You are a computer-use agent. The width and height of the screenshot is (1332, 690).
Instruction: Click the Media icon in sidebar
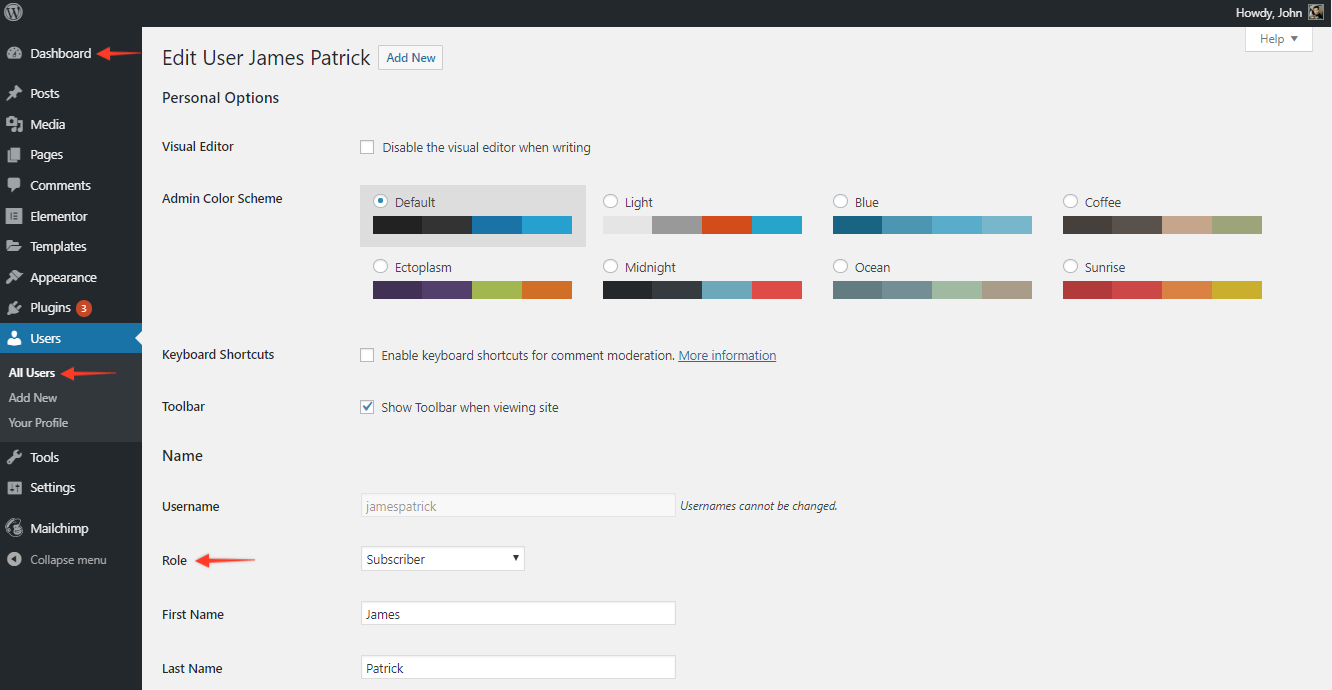[x=14, y=124]
